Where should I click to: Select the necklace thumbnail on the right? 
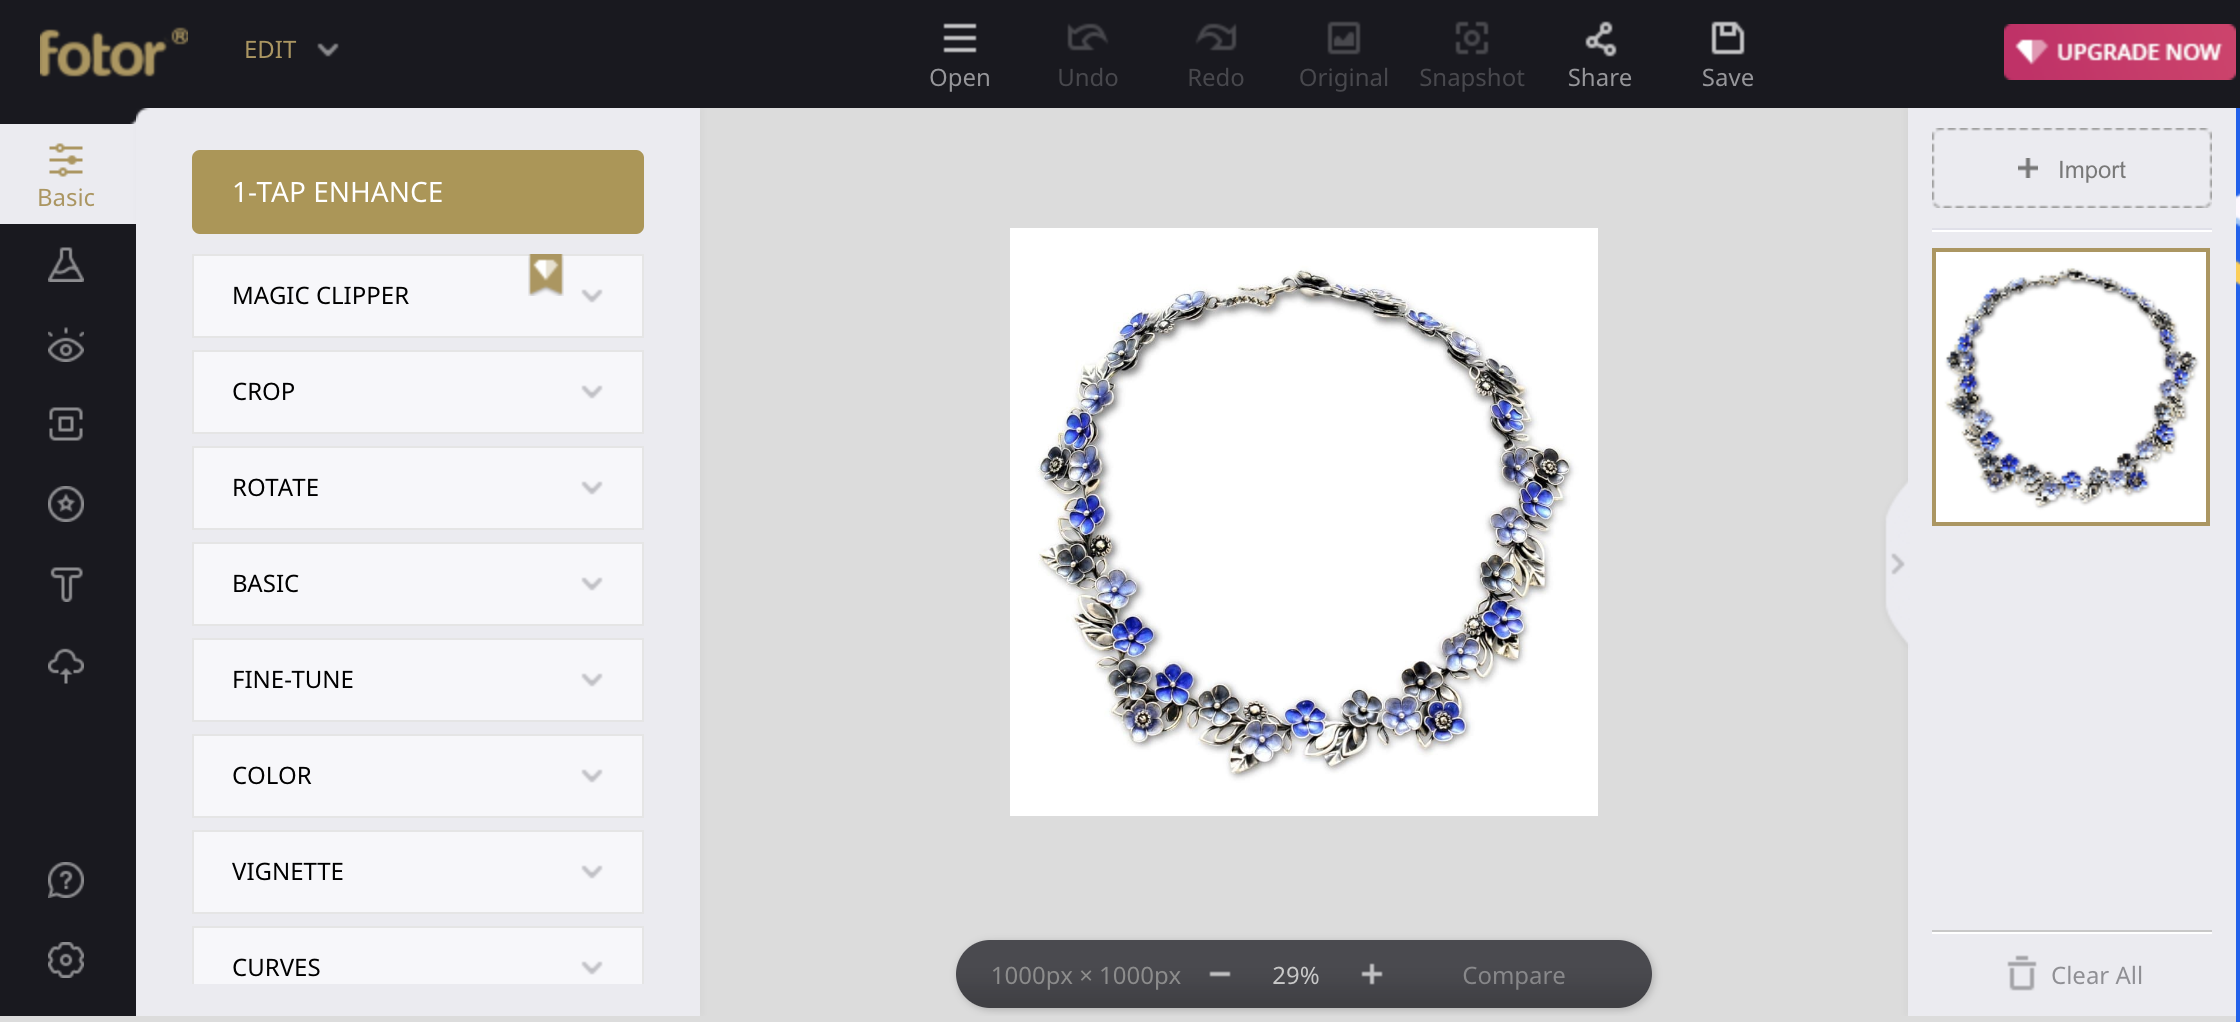(2071, 387)
